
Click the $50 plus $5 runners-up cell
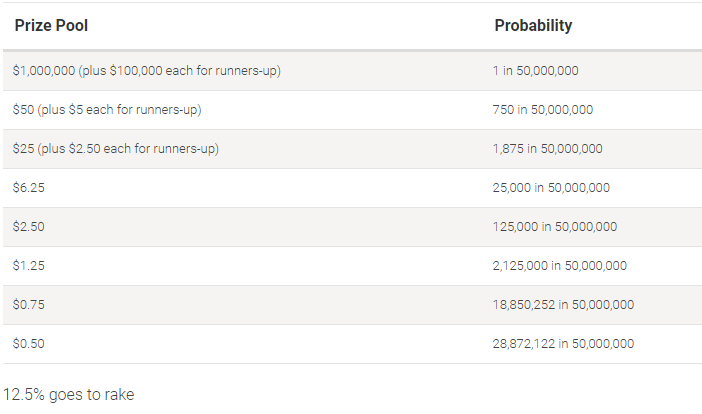click(107, 110)
